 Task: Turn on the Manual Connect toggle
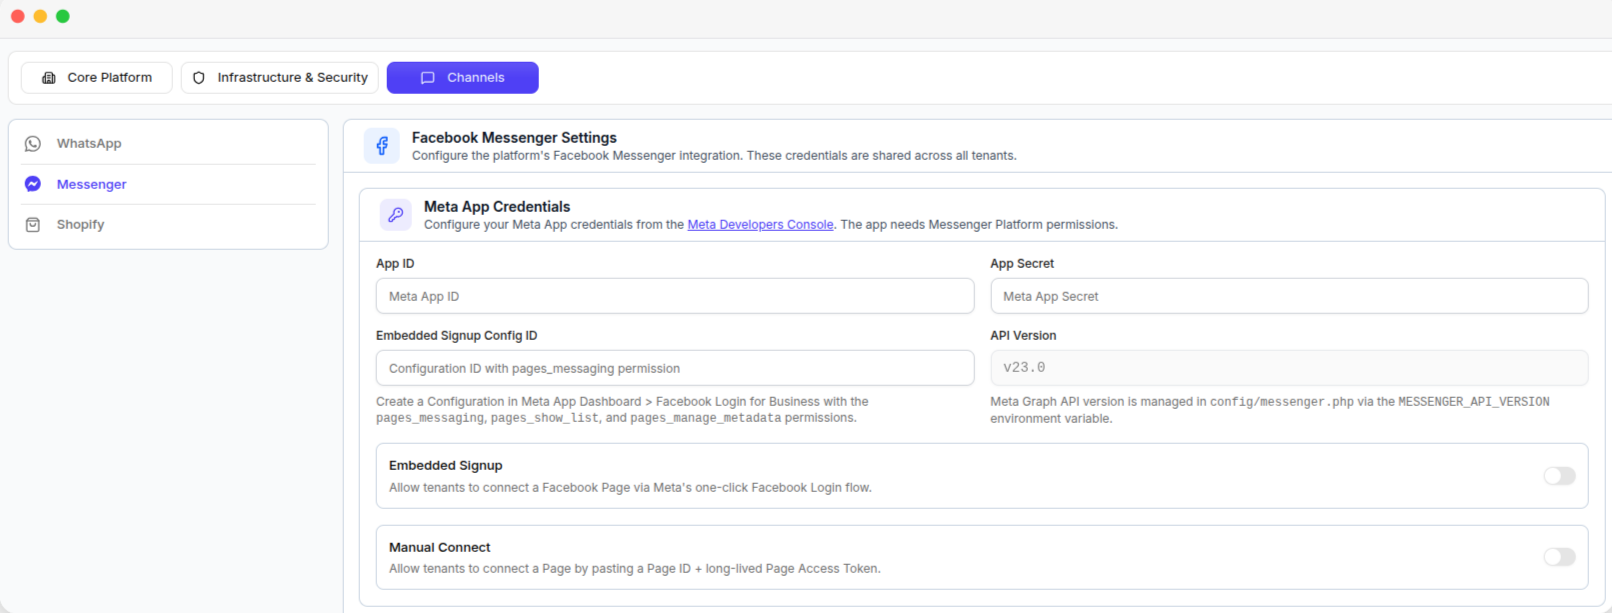[1559, 557]
